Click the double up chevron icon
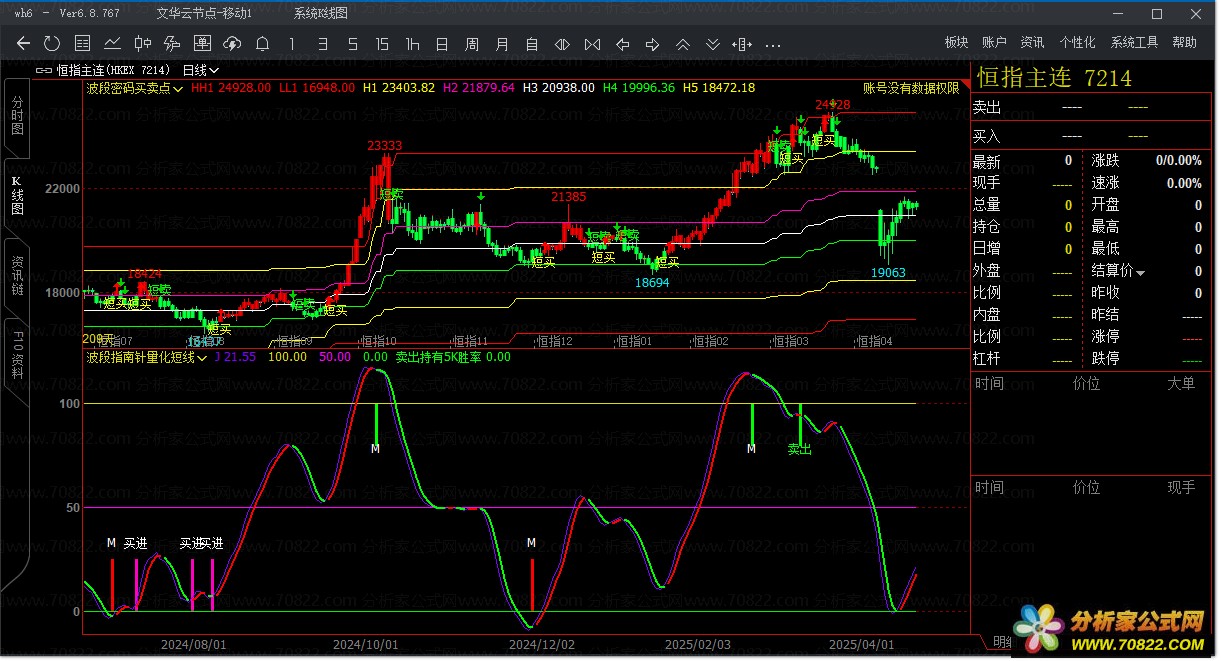The height and width of the screenshot is (661, 1221). pos(683,44)
